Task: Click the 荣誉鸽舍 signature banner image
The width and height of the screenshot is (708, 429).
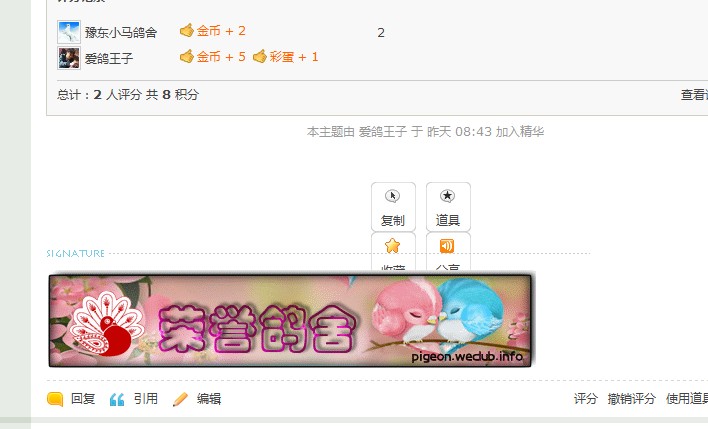Action: click(x=290, y=321)
